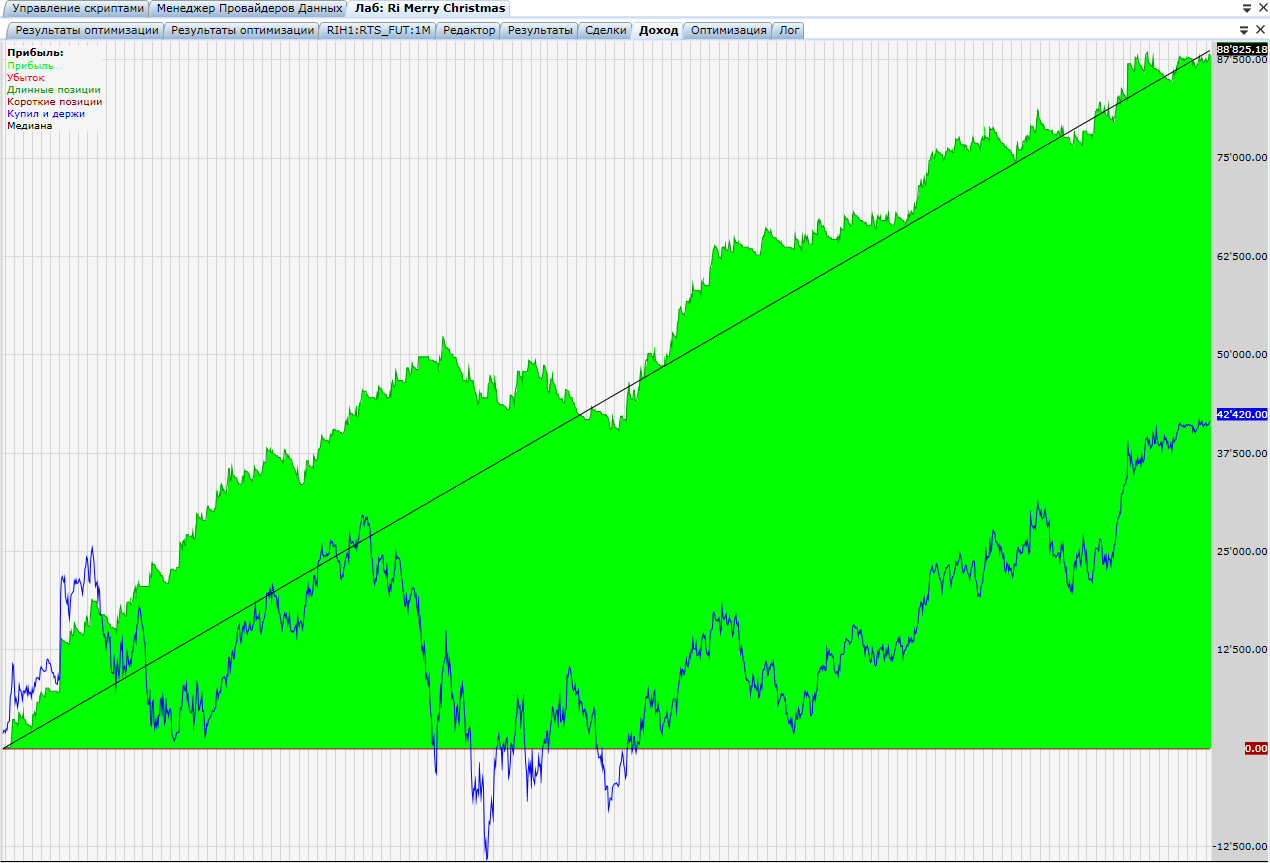Click the 37'500.00 axis label
The width and height of the screenshot is (1270, 863).
tap(1241, 453)
